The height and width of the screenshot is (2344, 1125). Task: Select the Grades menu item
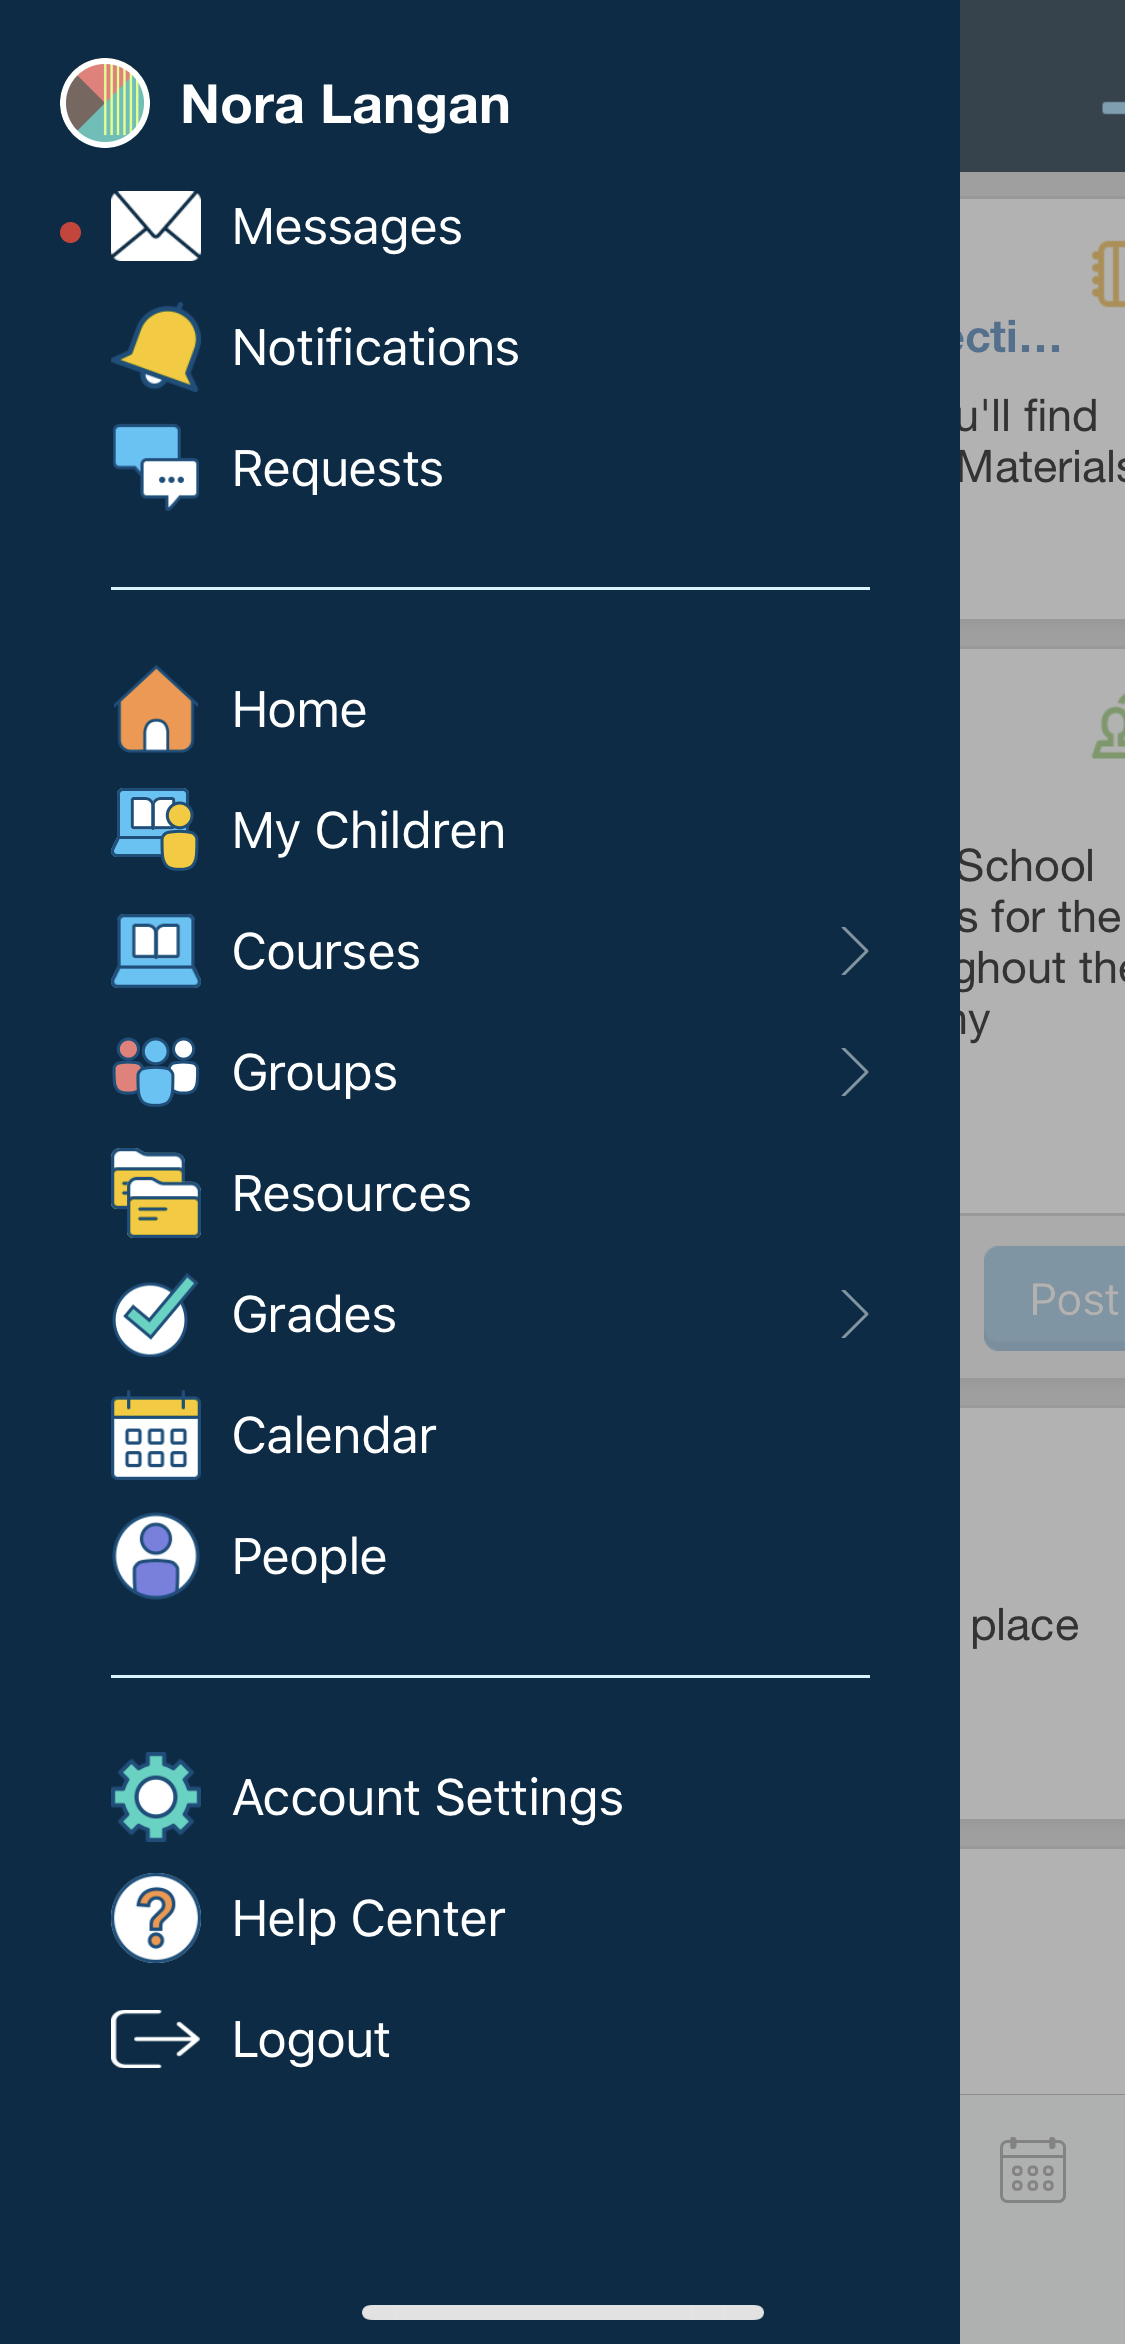pyautogui.click(x=314, y=1314)
